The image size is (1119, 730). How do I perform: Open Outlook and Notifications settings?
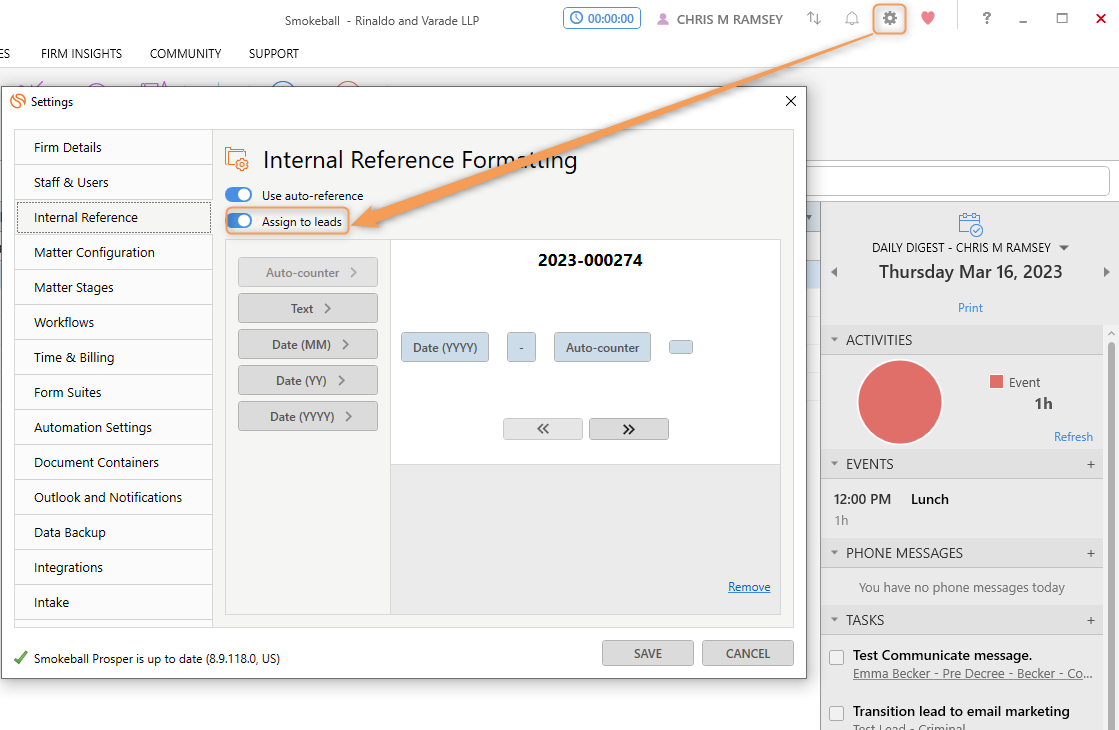pos(113,497)
